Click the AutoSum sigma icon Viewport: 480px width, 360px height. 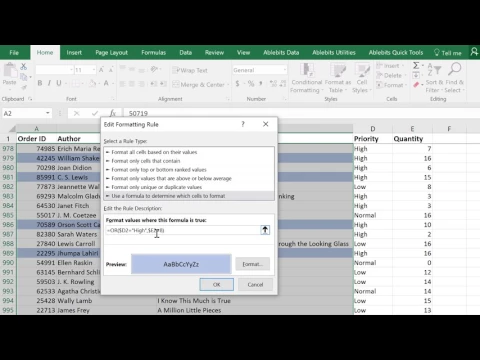coord(416,65)
